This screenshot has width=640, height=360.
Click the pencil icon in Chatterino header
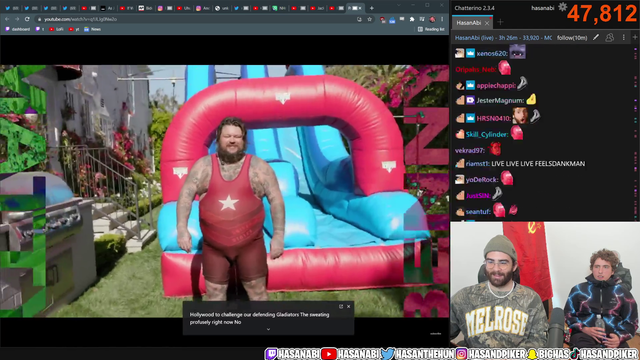596,37
